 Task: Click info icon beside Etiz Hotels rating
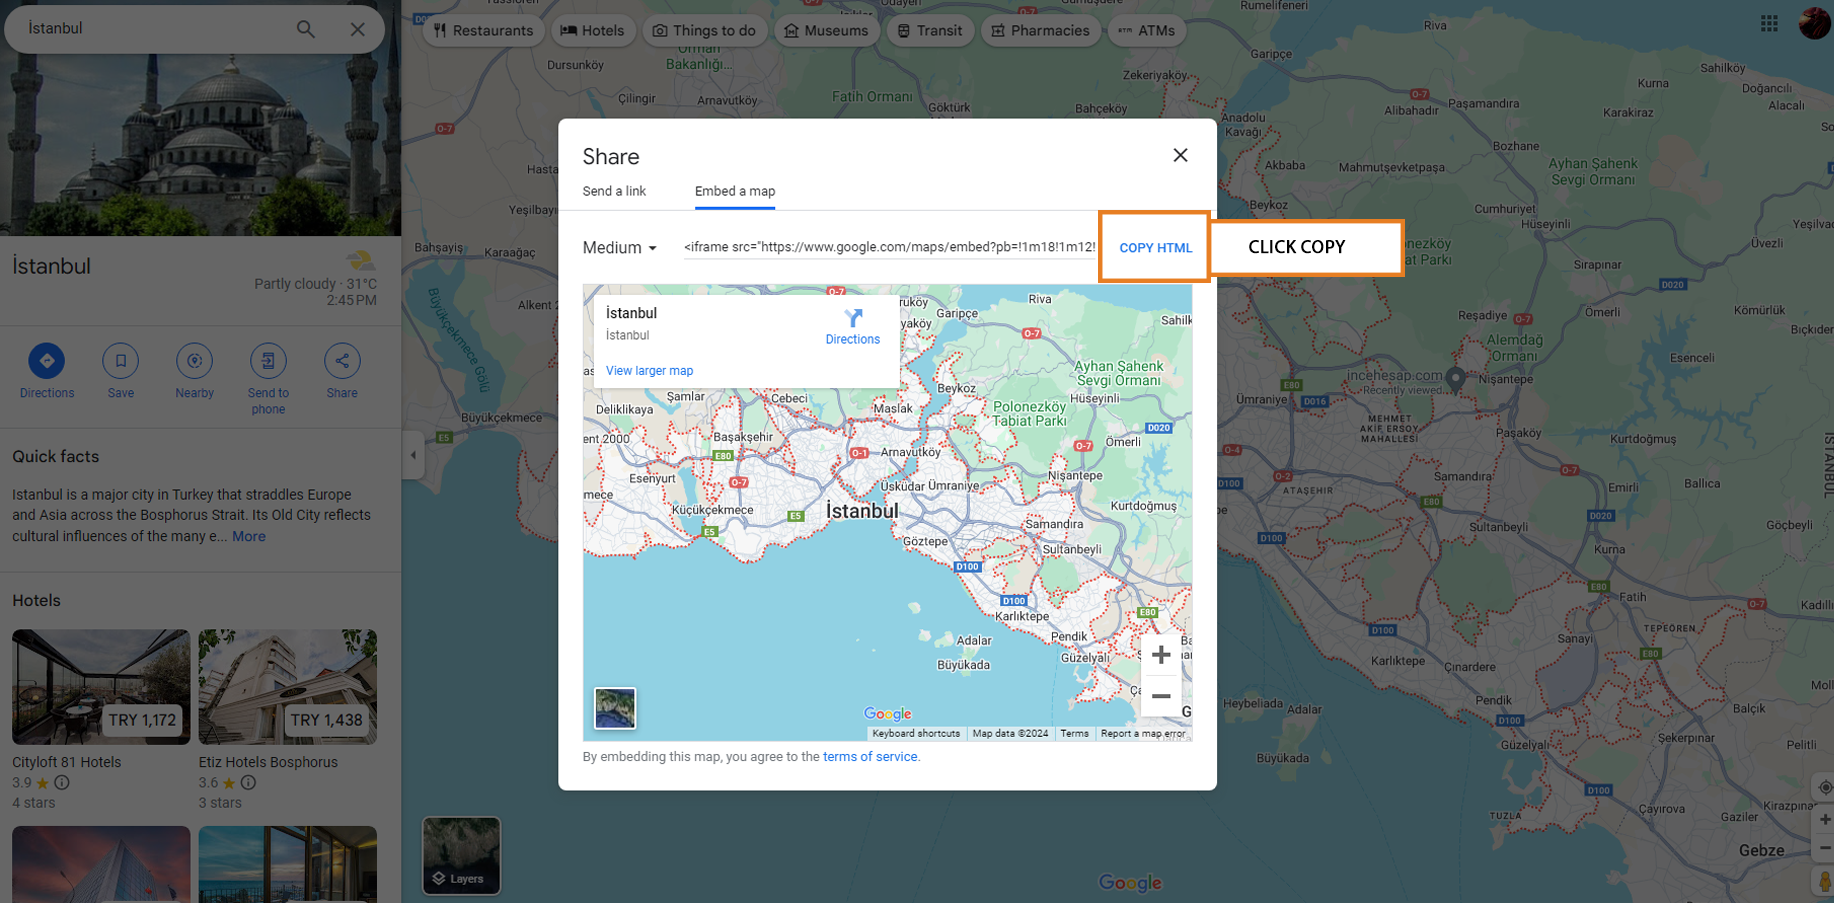[248, 783]
